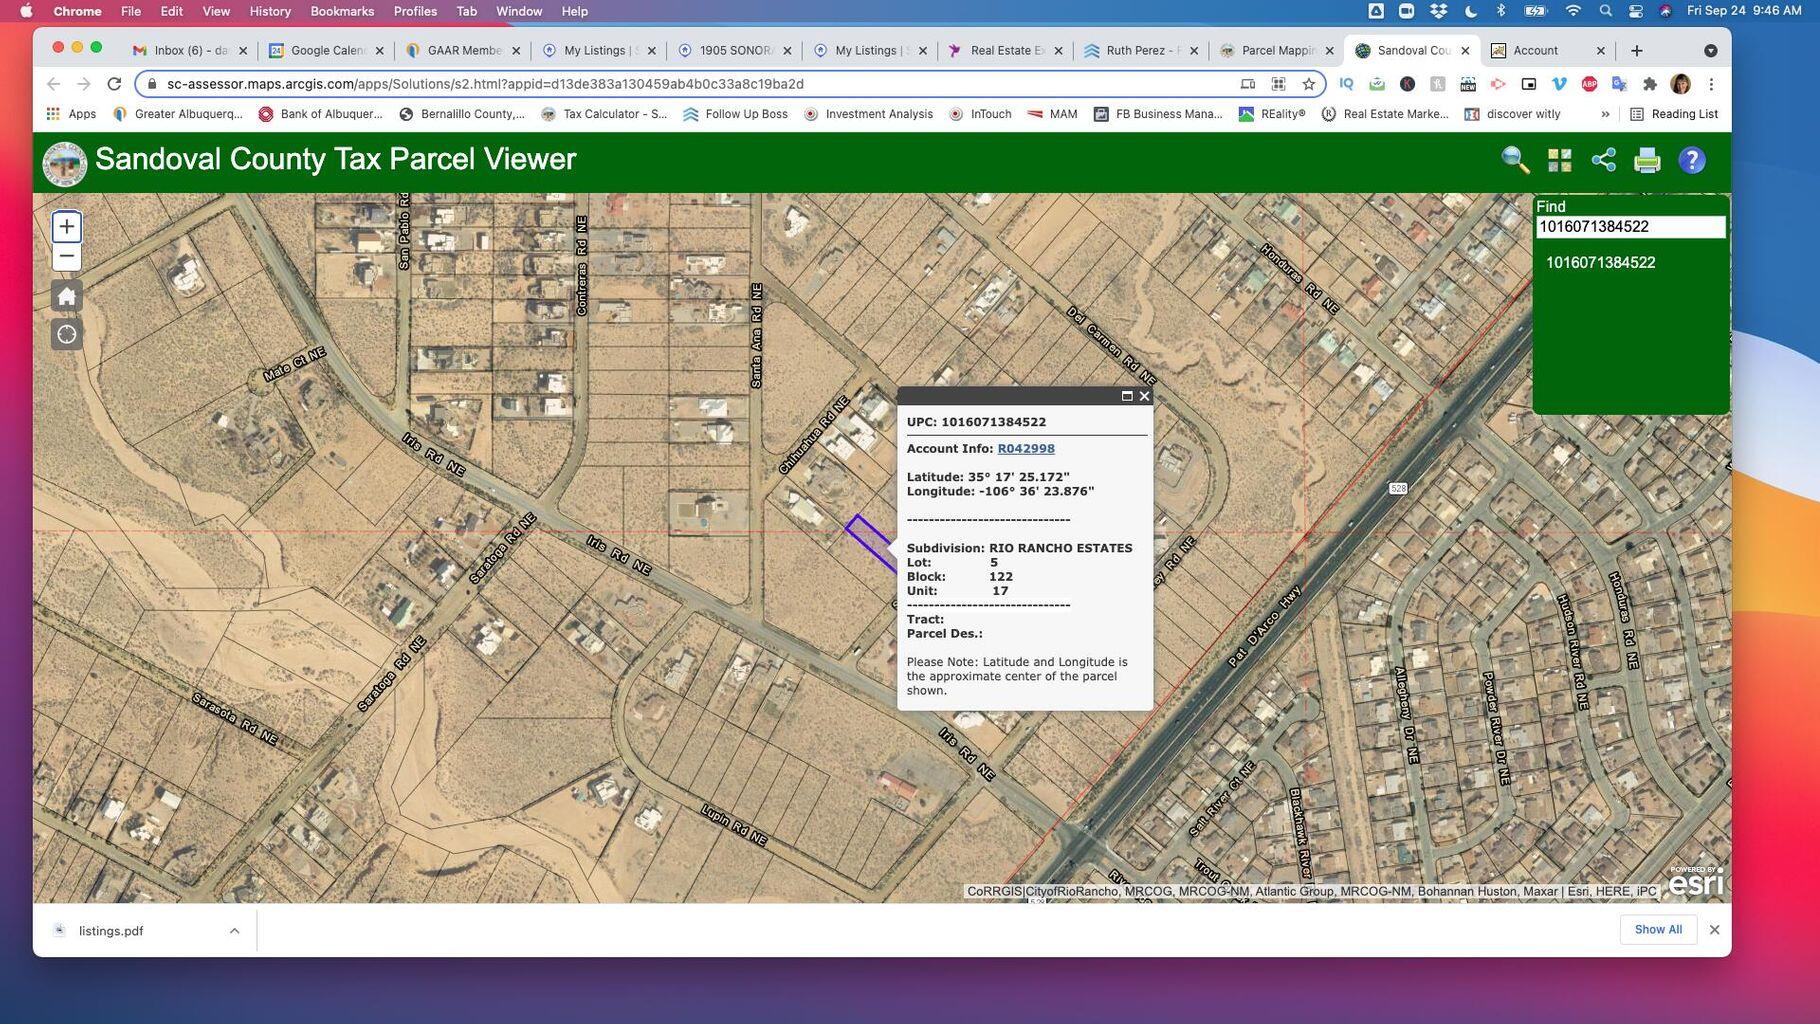Open account info link R042998
Viewport: 1820px width, 1024px height.
tap(1026, 449)
